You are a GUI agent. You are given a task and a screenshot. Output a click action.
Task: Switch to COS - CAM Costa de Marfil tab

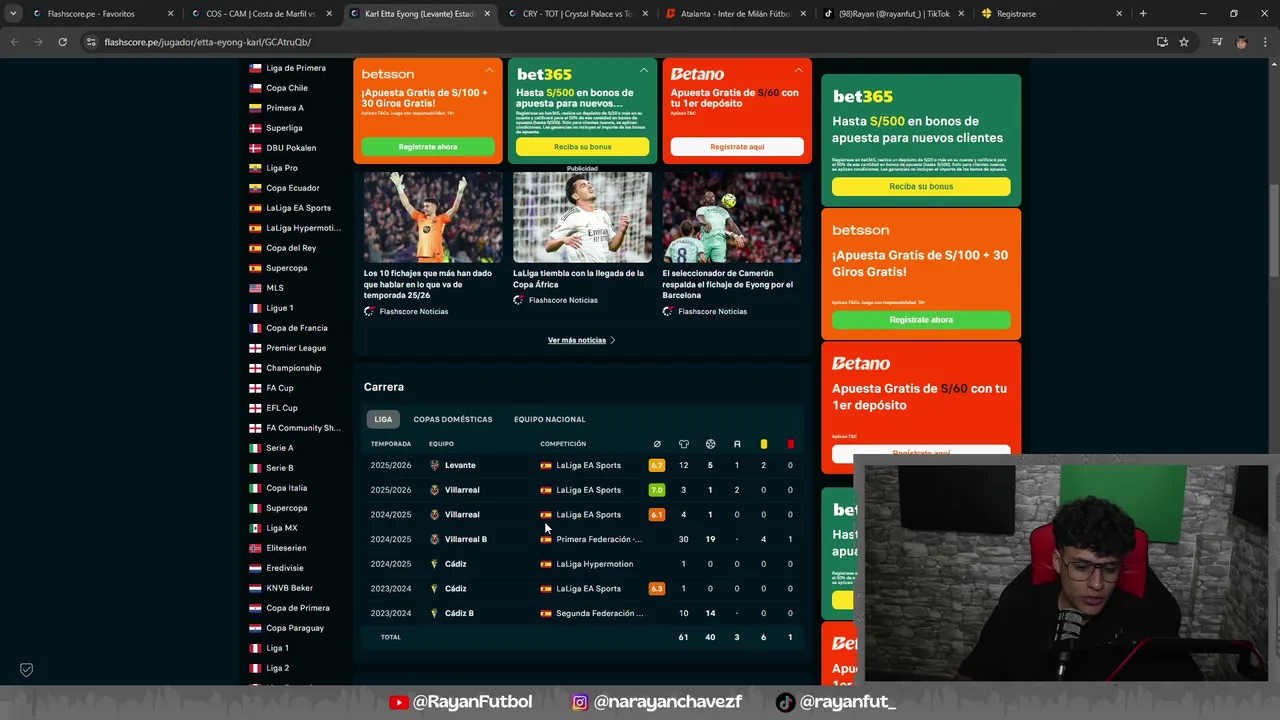point(259,14)
